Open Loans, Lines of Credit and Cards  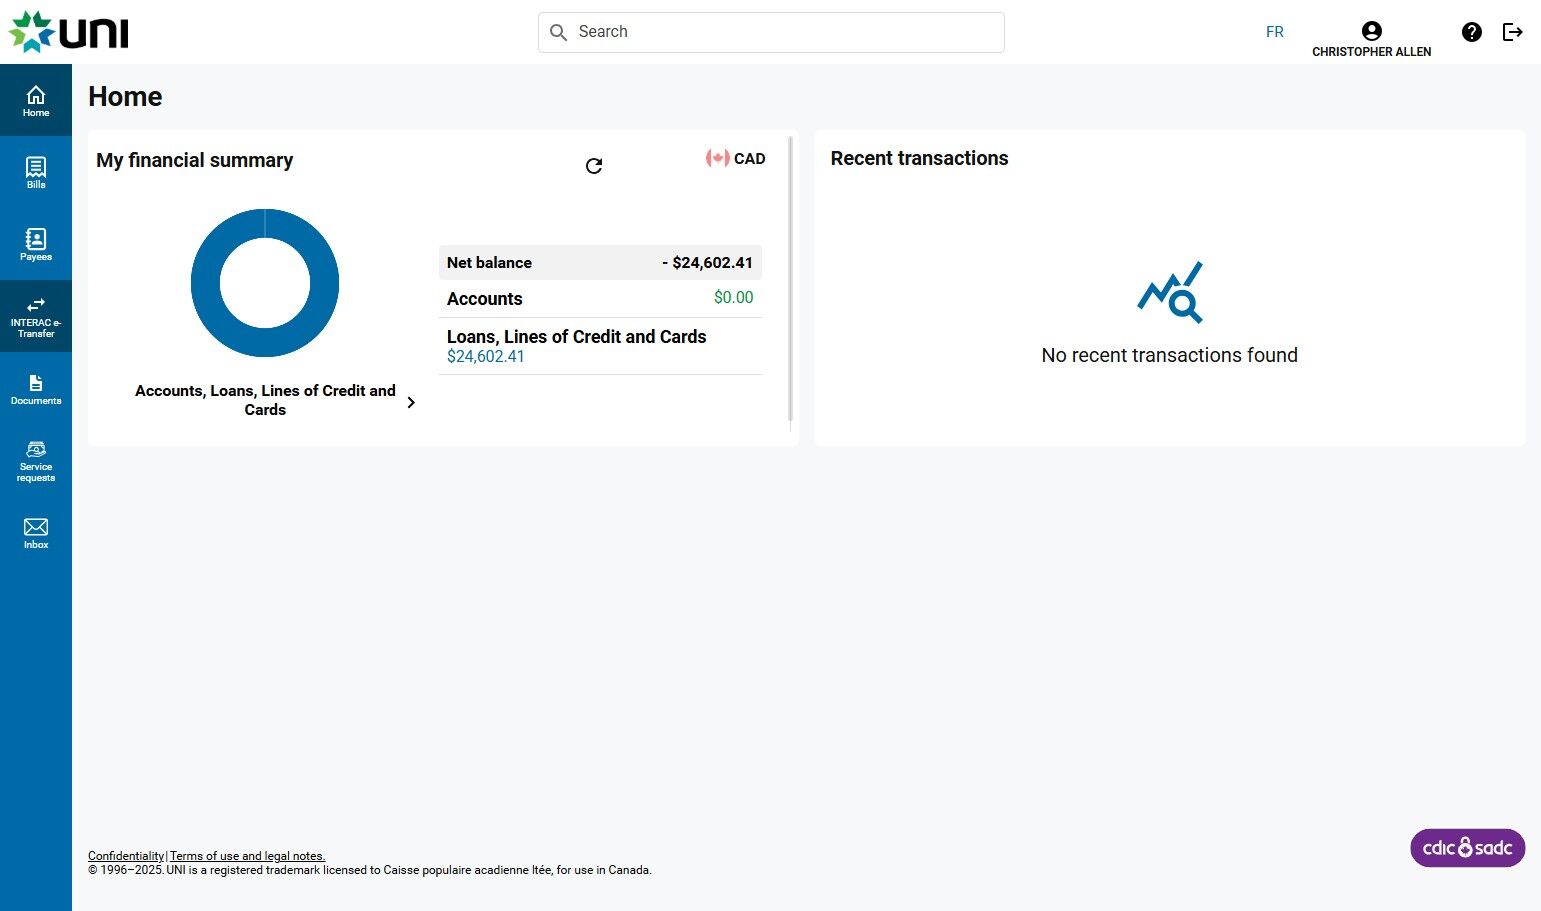(x=600, y=346)
